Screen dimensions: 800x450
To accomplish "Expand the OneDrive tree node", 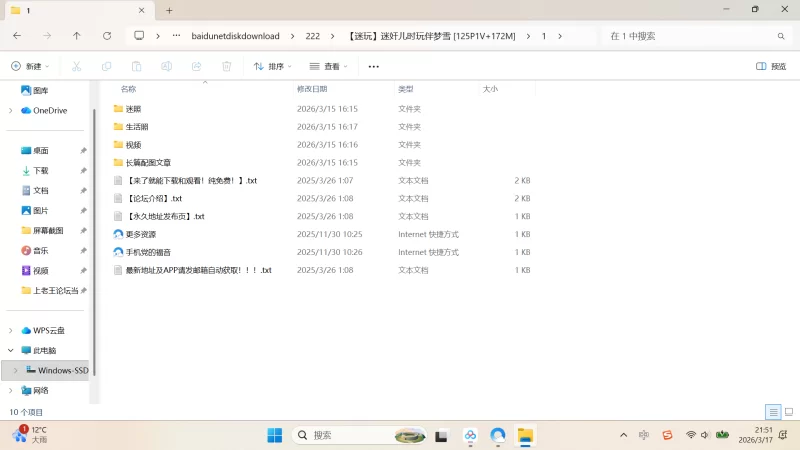I will click(11, 111).
